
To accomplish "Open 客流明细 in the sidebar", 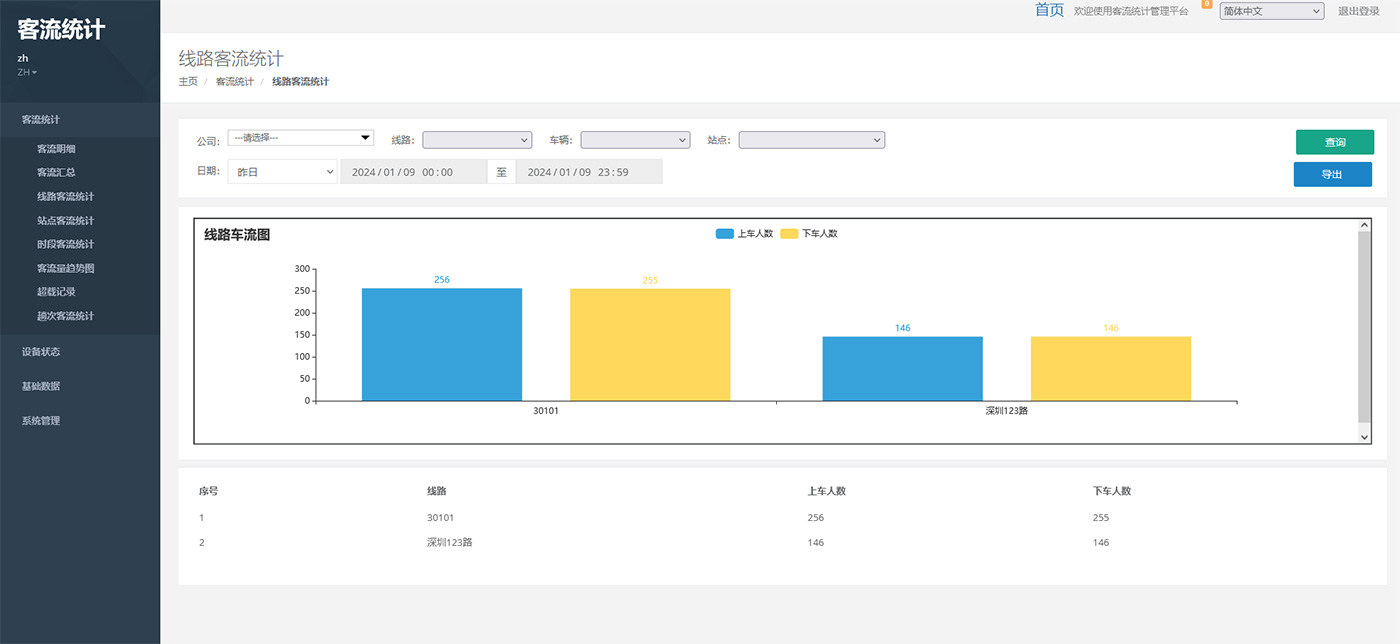I will tap(57, 149).
